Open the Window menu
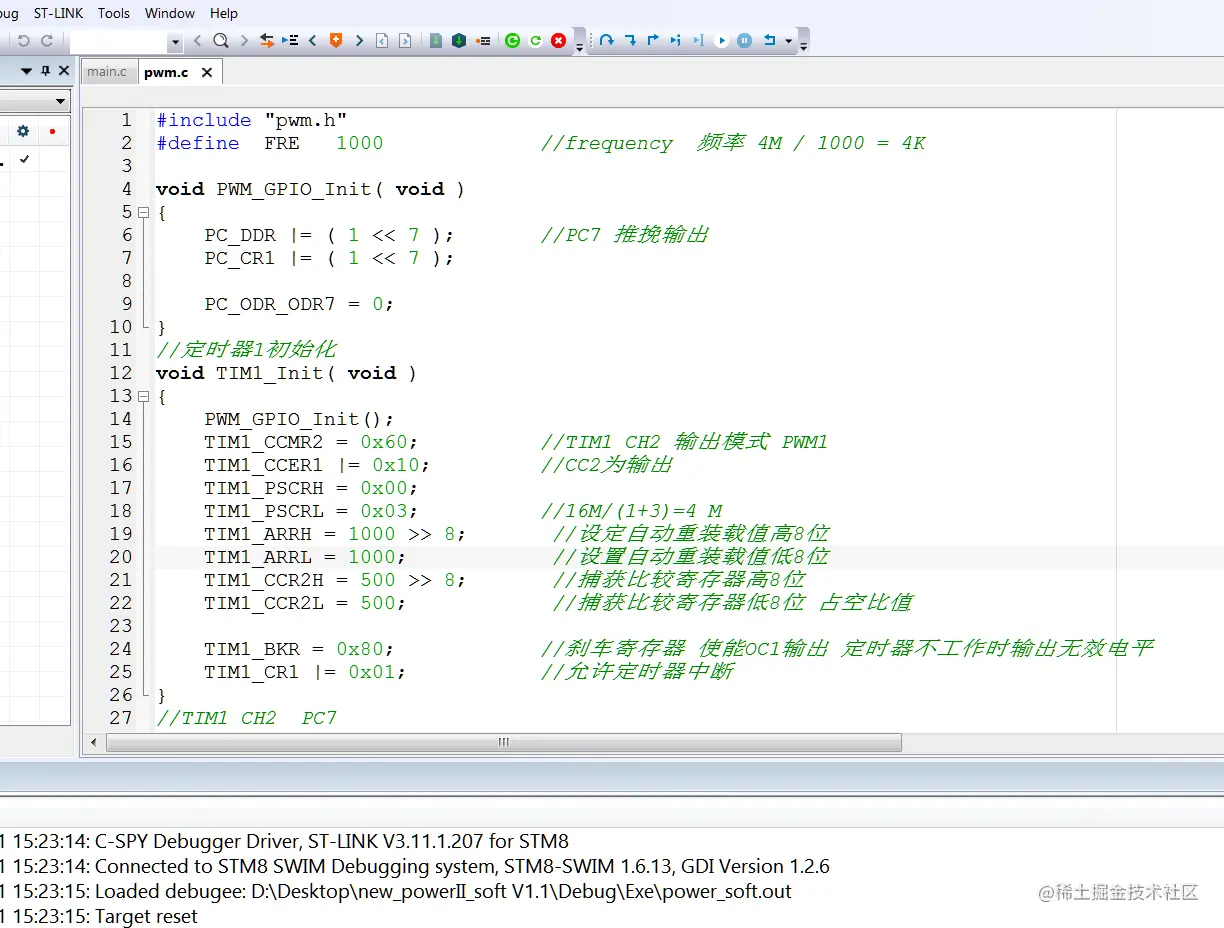This screenshot has width=1224, height=928. pos(170,13)
